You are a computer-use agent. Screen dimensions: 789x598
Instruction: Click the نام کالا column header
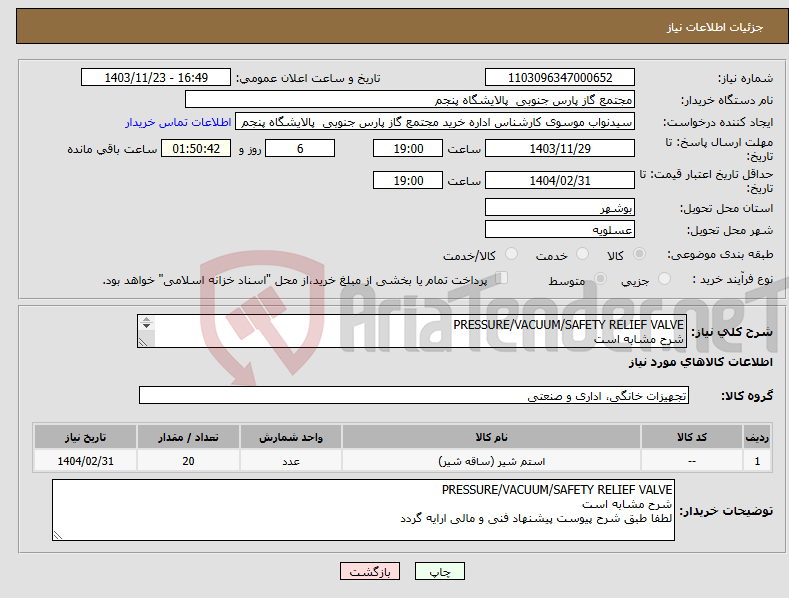[491, 437]
